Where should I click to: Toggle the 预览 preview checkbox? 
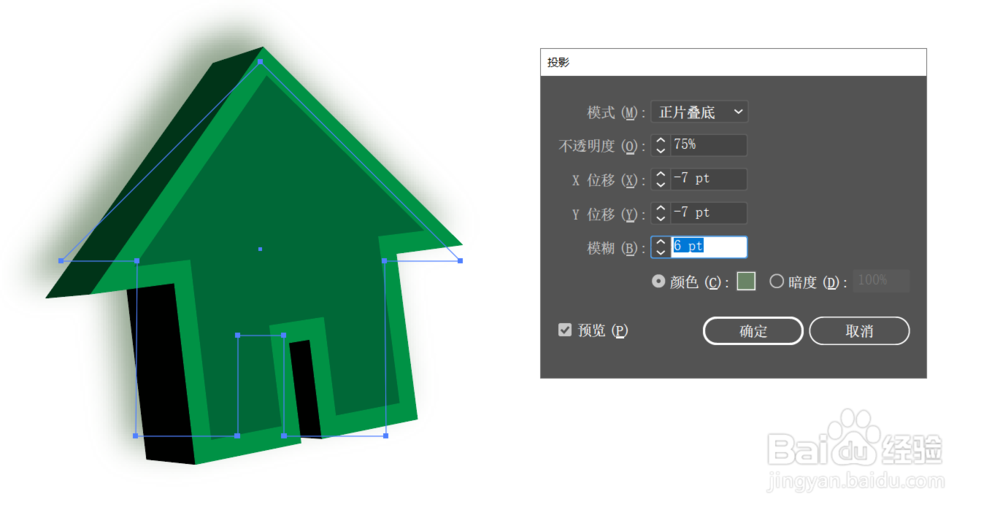click(x=564, y=330)
